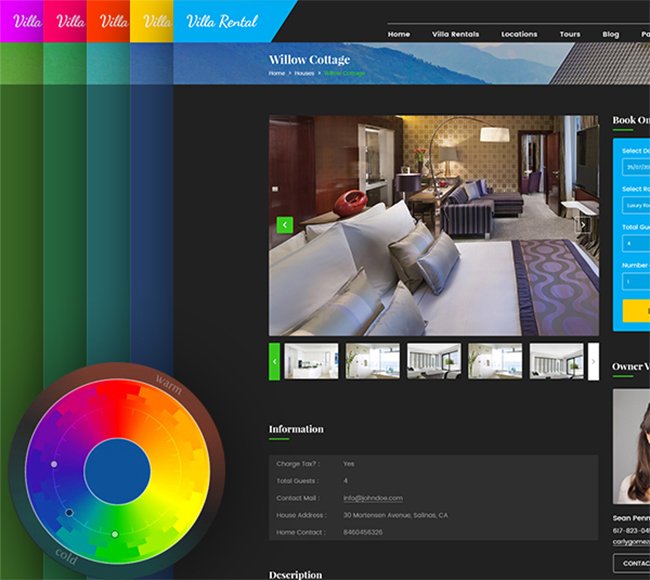Open the fourth thumbnail in the gallery strip
The image size is (650, 580).
point(495,361)
